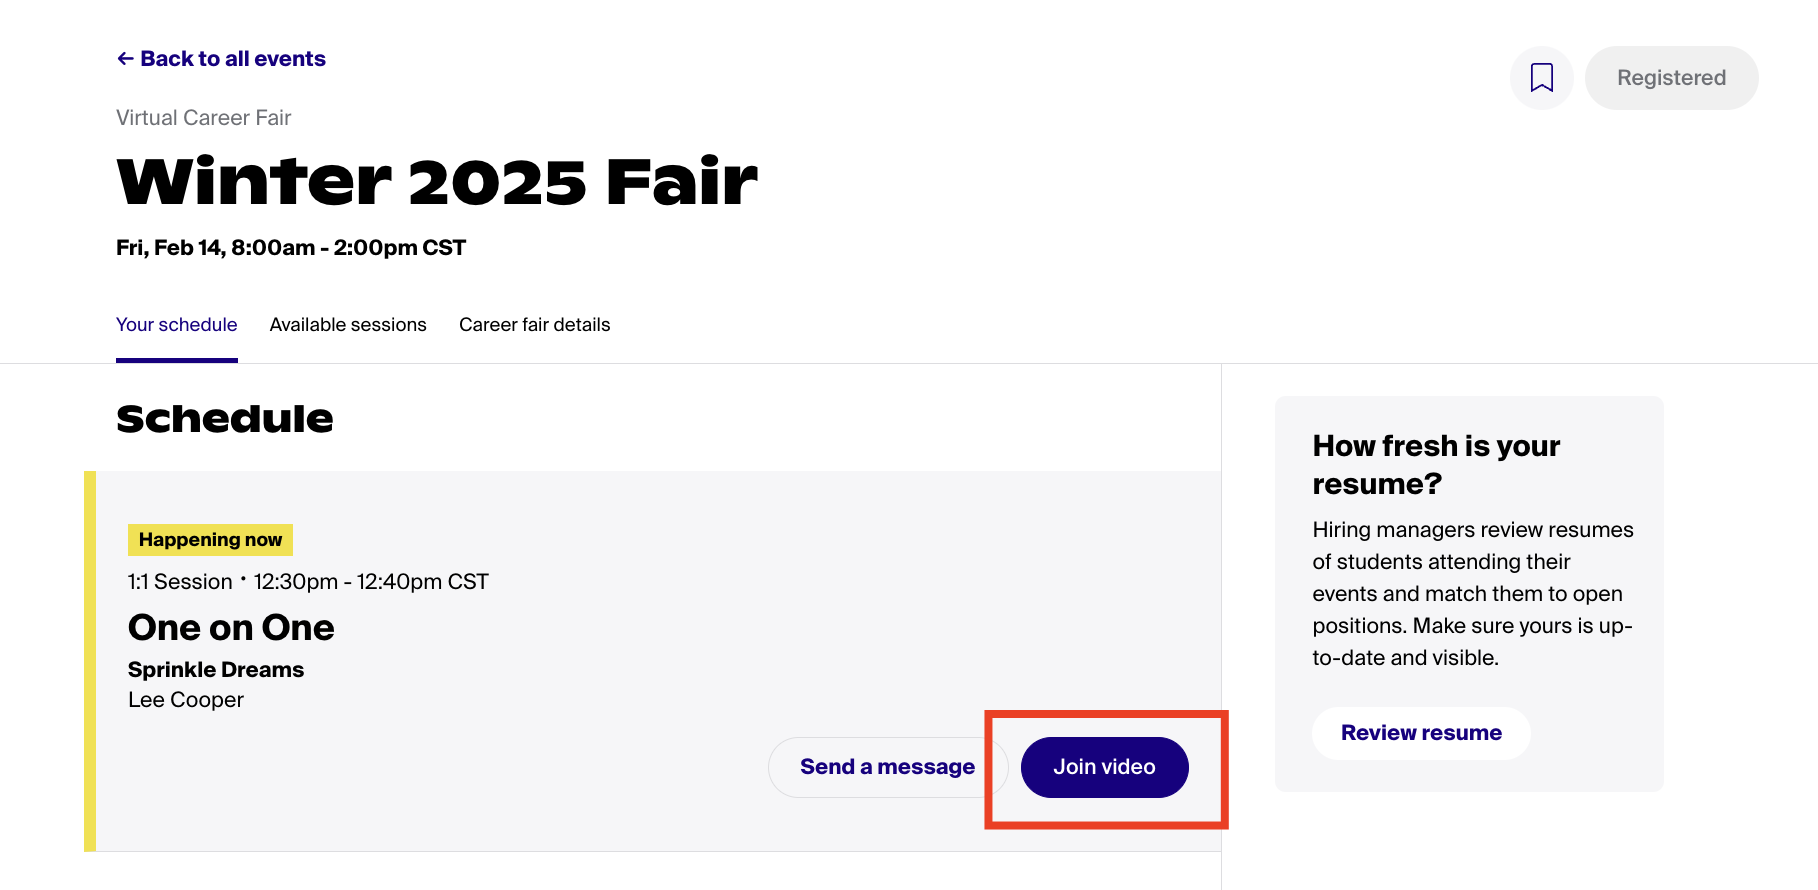Select the Happening now badge
This screenshot has width=1818, height=890.
pos(210,540)
